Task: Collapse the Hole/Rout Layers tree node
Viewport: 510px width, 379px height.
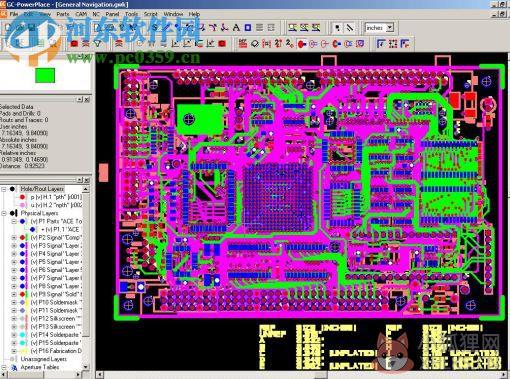Action: (x=4, y=189)
